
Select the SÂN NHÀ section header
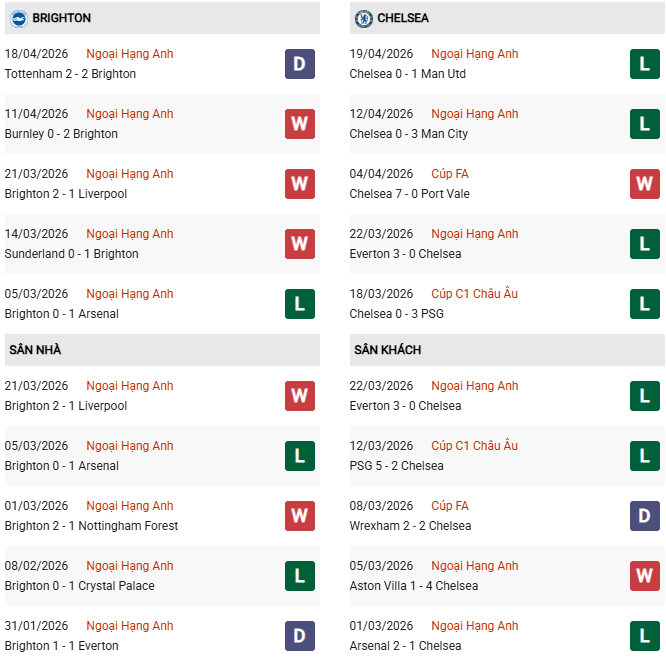pyautogui.click(x=36, y=350)
